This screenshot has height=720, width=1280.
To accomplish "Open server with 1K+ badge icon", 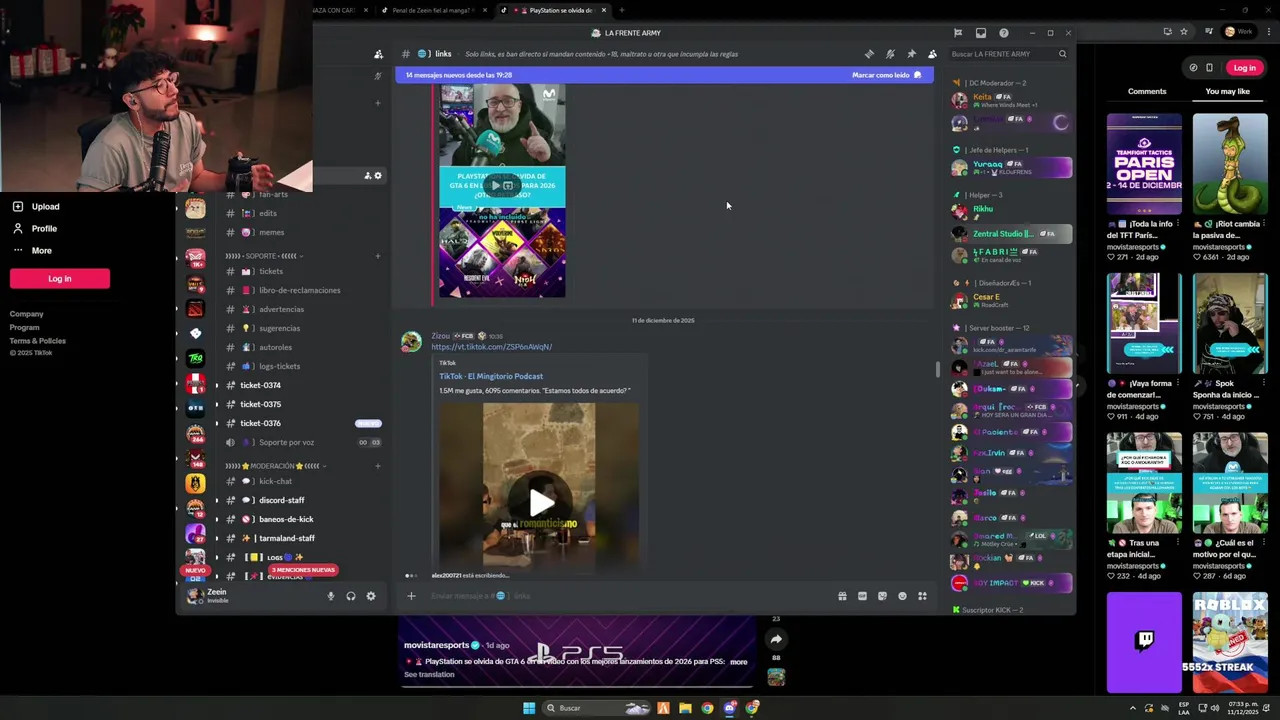I will point(195,259).
